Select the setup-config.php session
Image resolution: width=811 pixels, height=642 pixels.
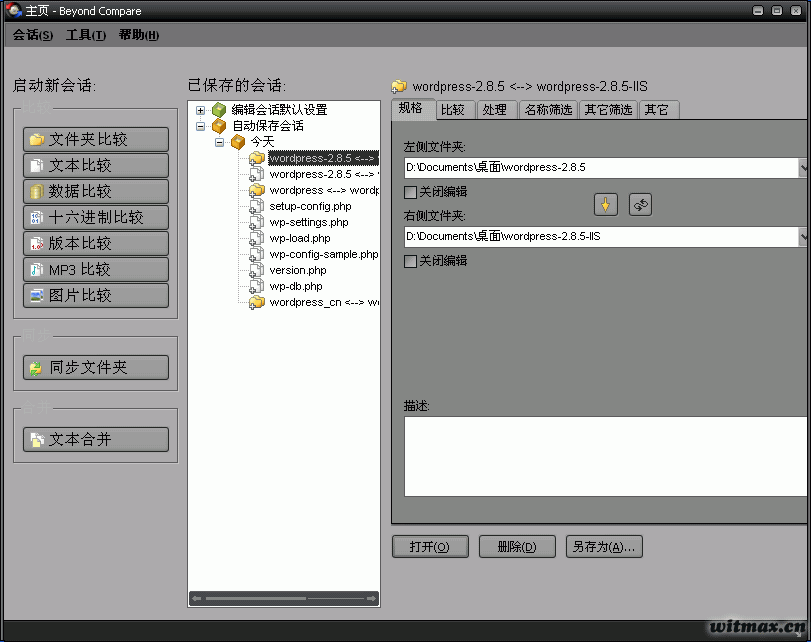[x=310, y=206]
